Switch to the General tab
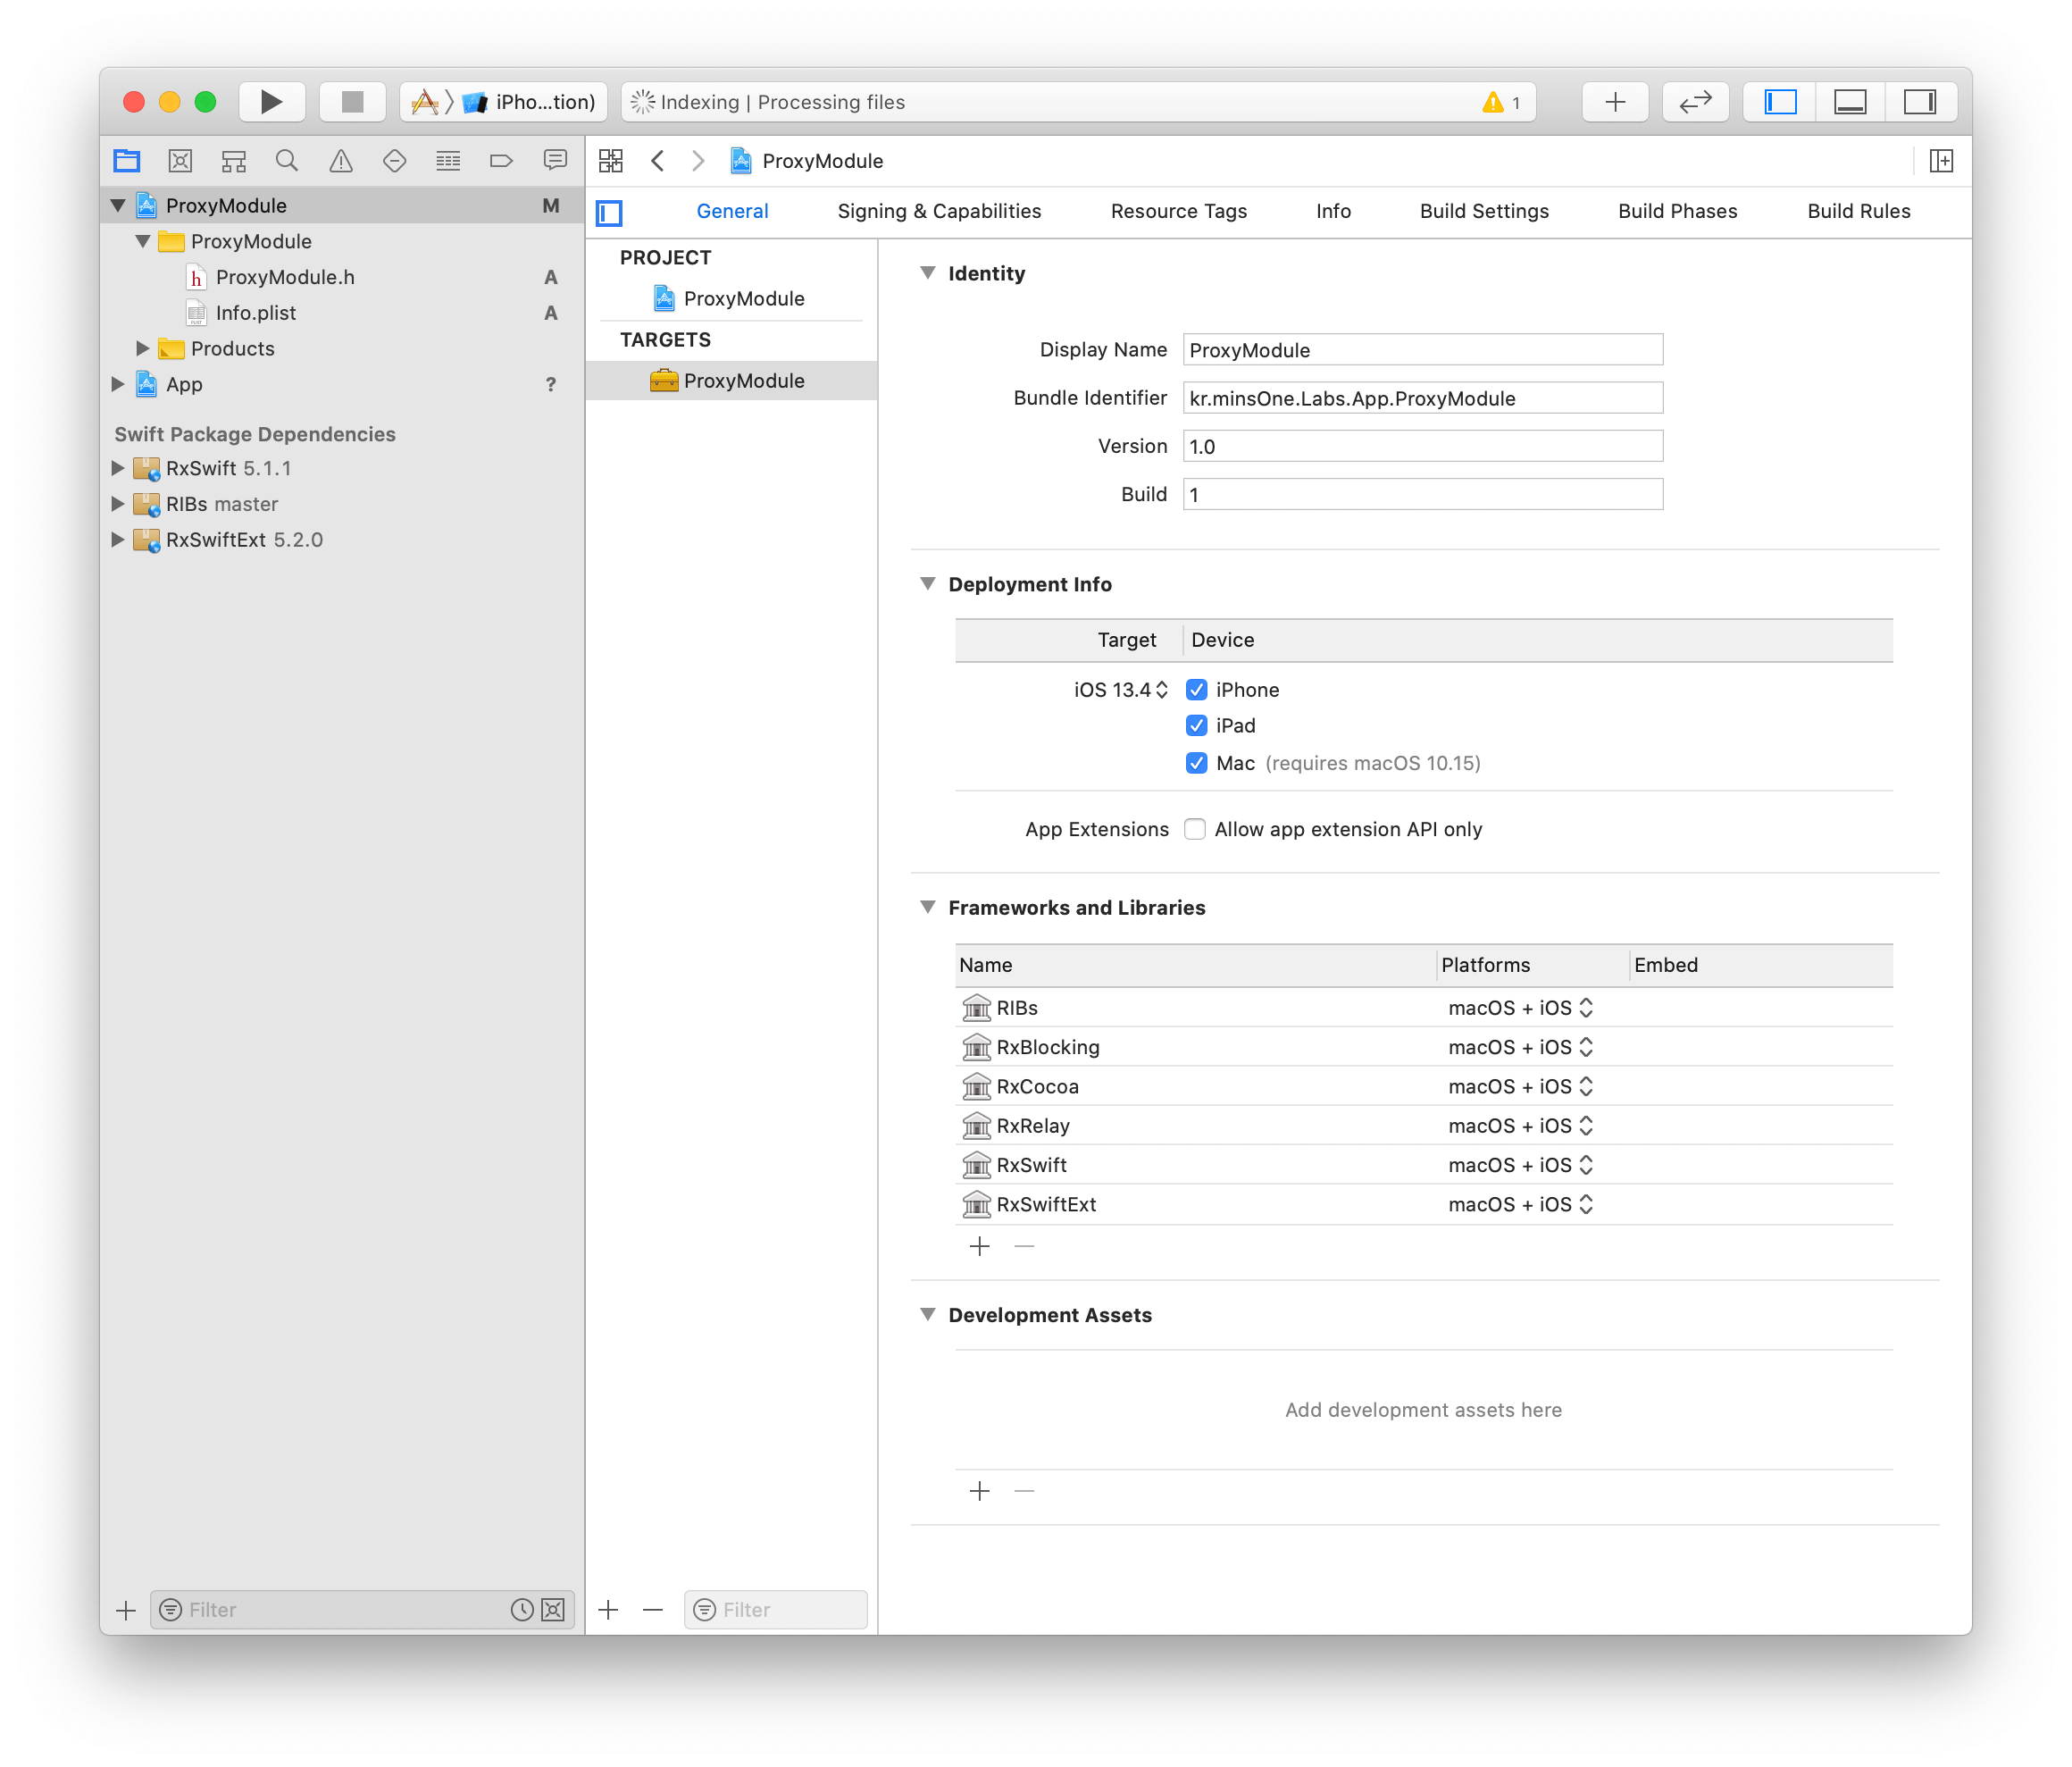 [732, 211]
